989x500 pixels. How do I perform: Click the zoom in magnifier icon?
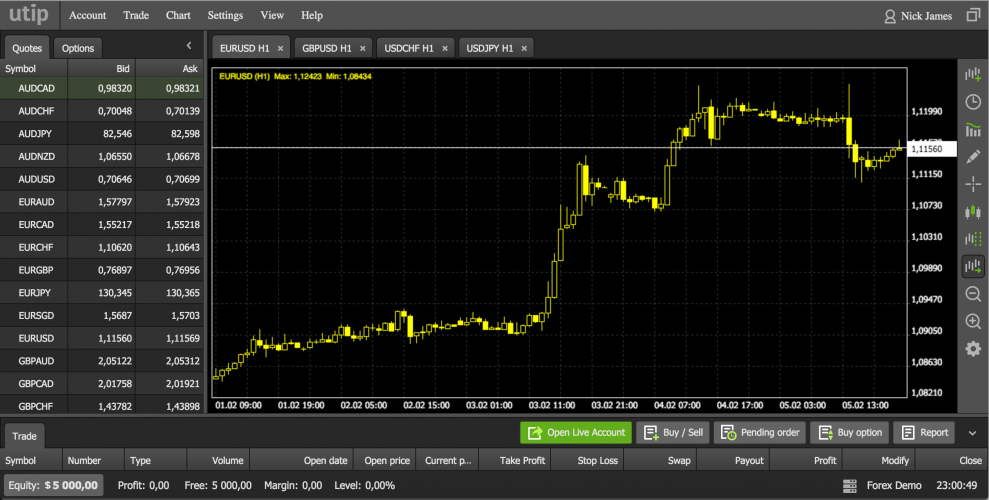[972, 321]
